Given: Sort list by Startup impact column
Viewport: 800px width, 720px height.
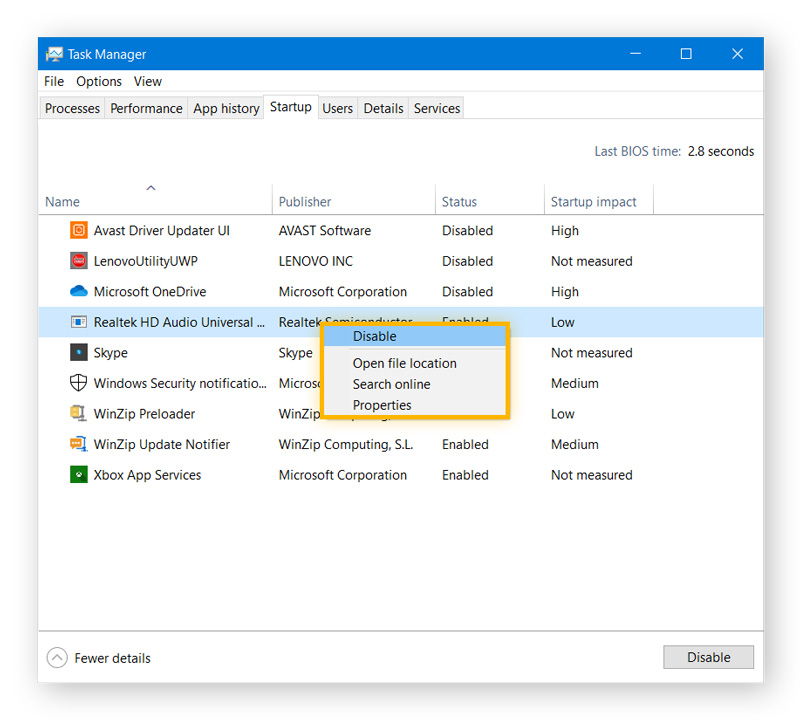Looking at the screenshot, I should [x=593, y=202].
